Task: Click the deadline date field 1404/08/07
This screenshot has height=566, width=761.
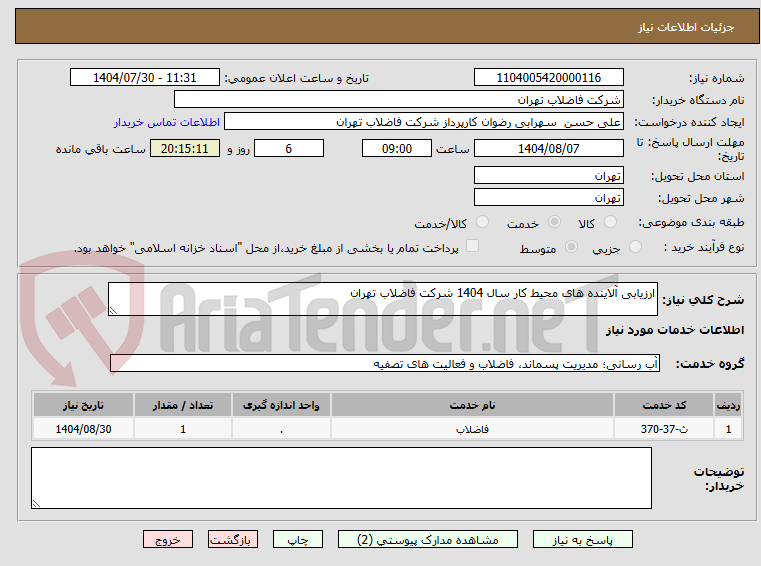Action: 548,148
